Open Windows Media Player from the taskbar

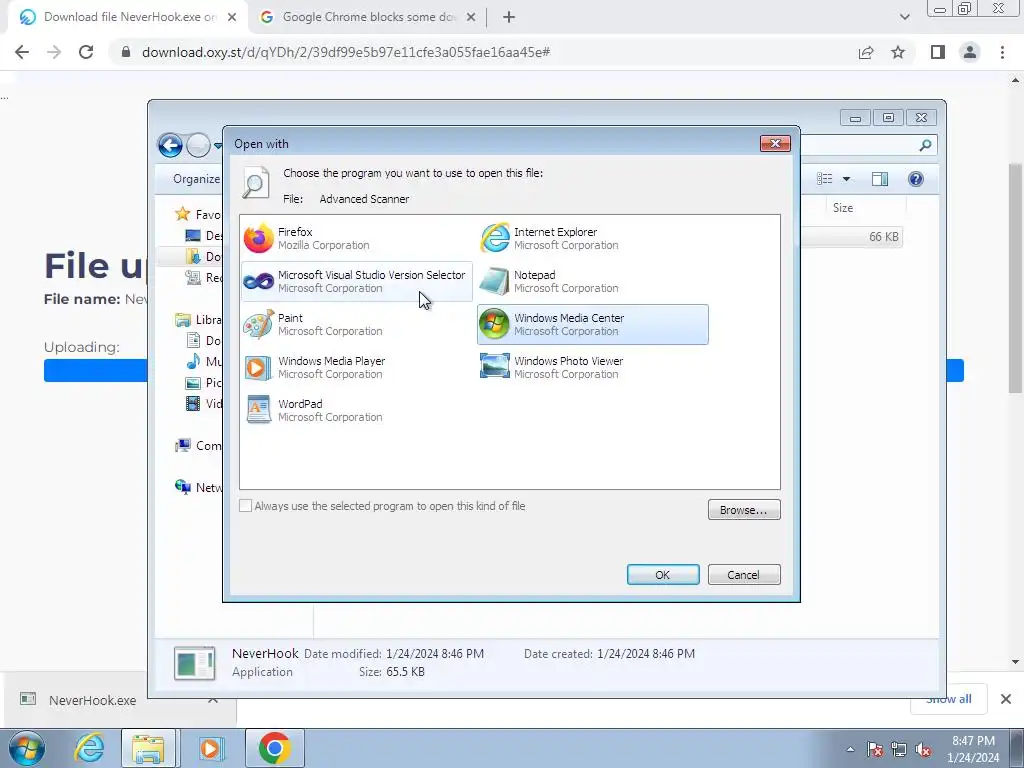pyautogui.click(x=210, y=748)
